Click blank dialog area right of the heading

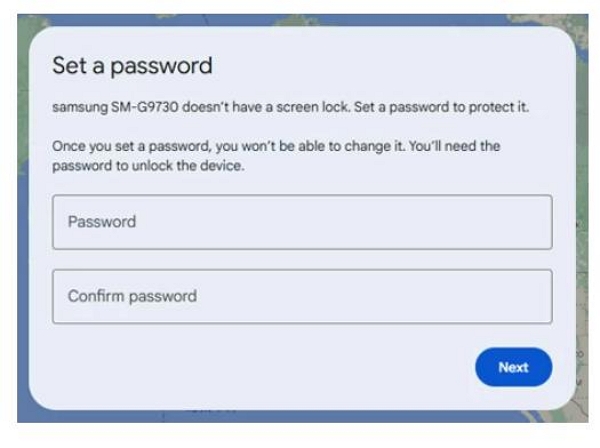pyautogui.click(x=400, y=67)
